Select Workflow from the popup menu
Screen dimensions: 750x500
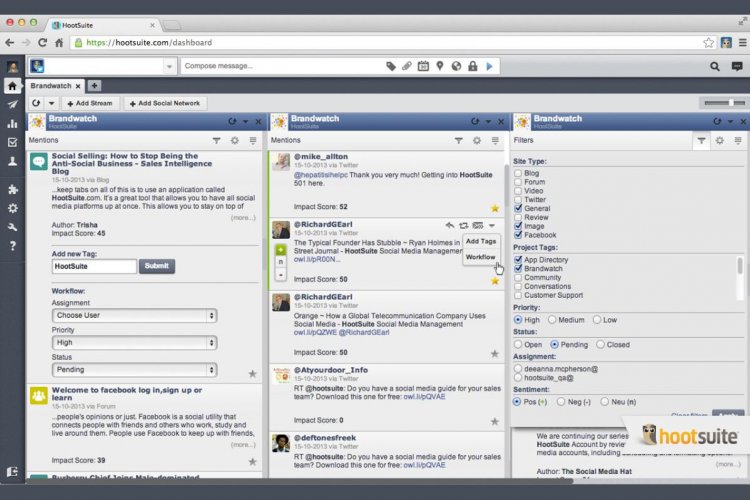480,257
